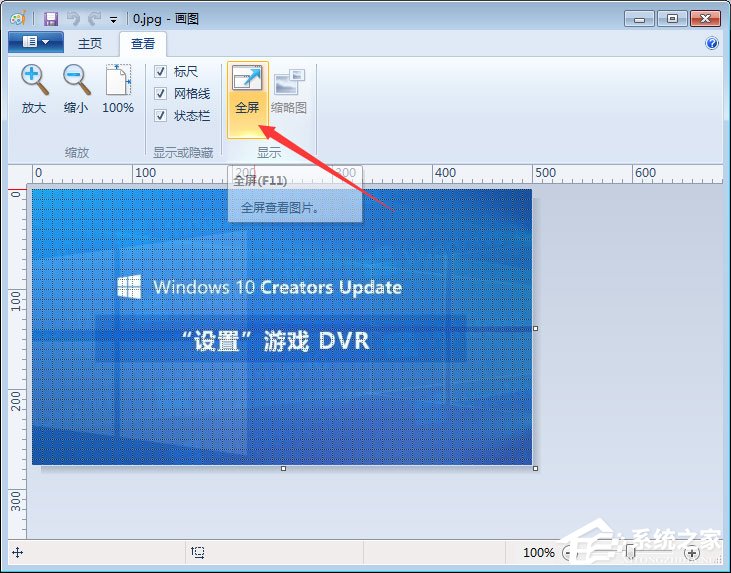This screenshot has width=731, height=573.
Task: Disable the 状态栏 (status bar) checkbox
Action: tap(160, 115)
